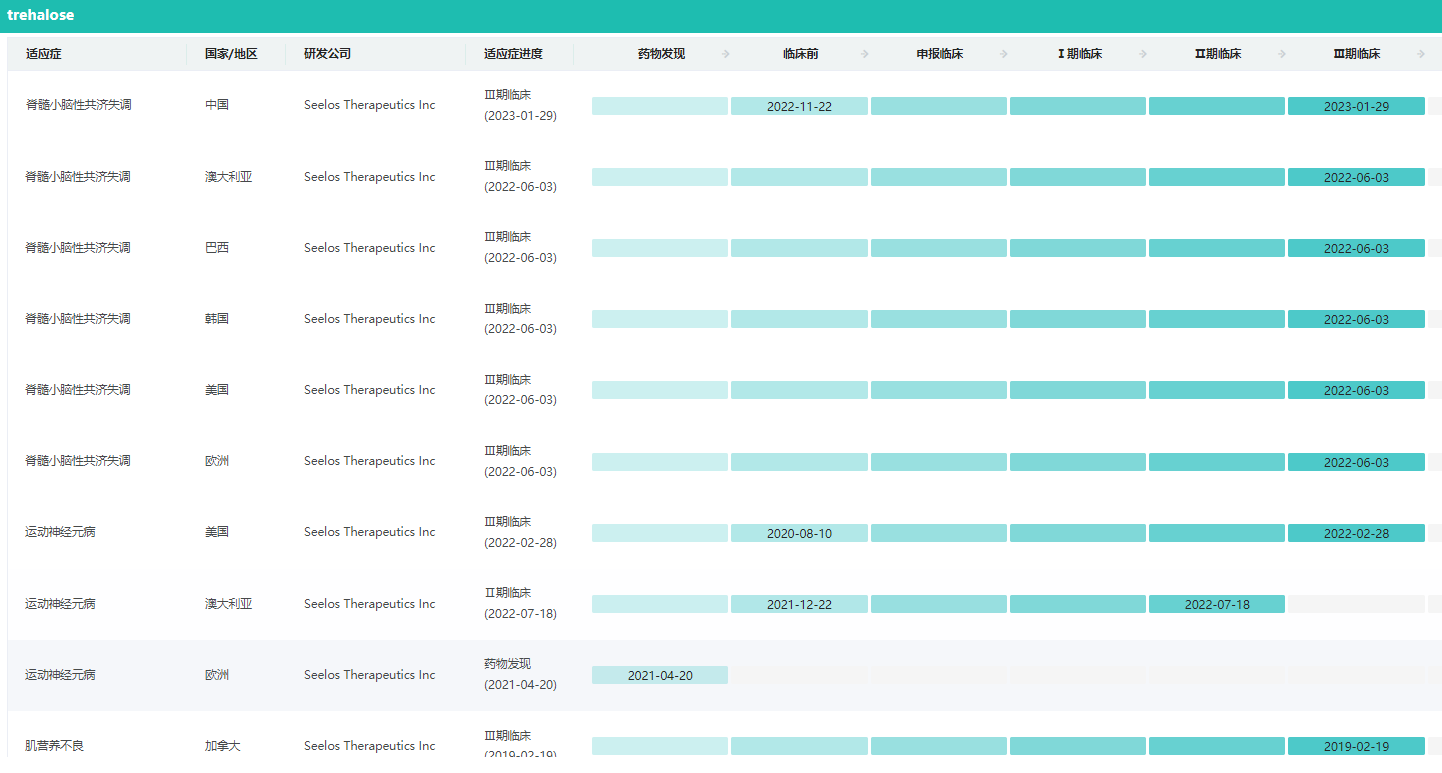Click the 2021-12-22 preclinical stage bar
Image resolution: width=1442 pixels, height=773 pixels.
(x=799, y=604)
